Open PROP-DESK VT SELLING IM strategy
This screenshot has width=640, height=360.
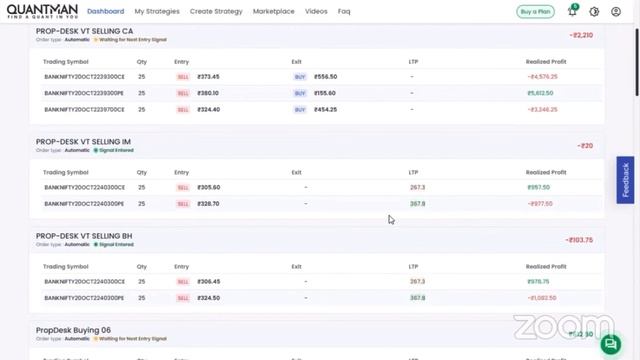click(83, 142)
